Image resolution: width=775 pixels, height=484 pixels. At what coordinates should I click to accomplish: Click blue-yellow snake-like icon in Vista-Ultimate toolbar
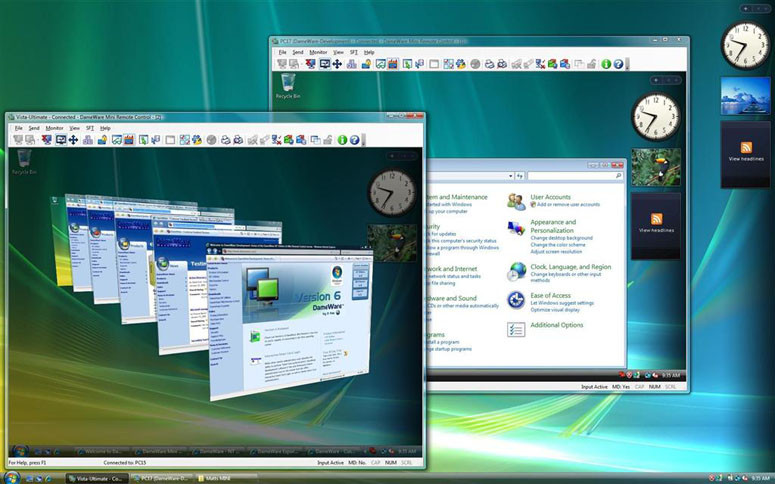(x=197, y=140)
